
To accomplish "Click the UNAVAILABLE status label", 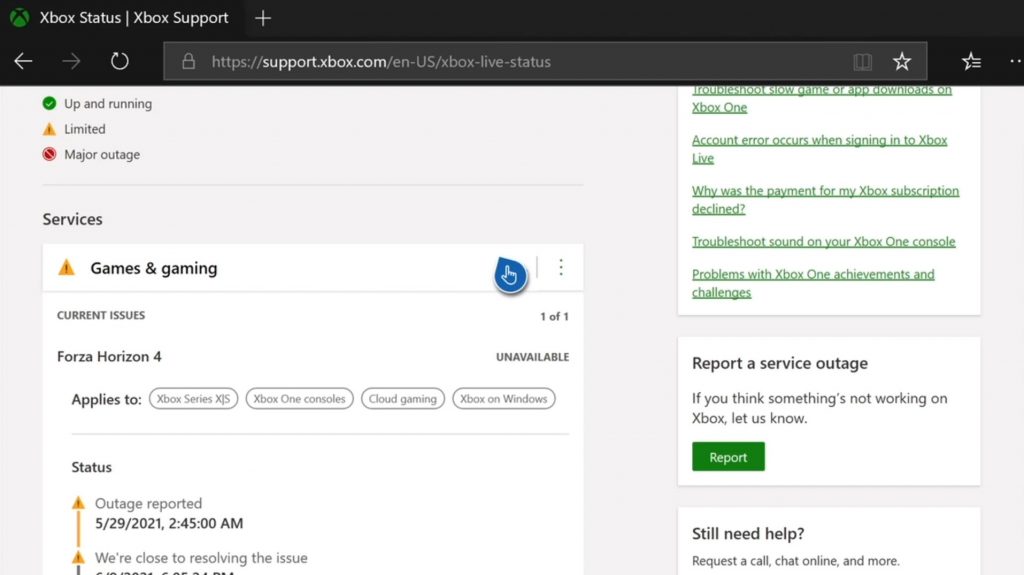I will click(532, 357).
